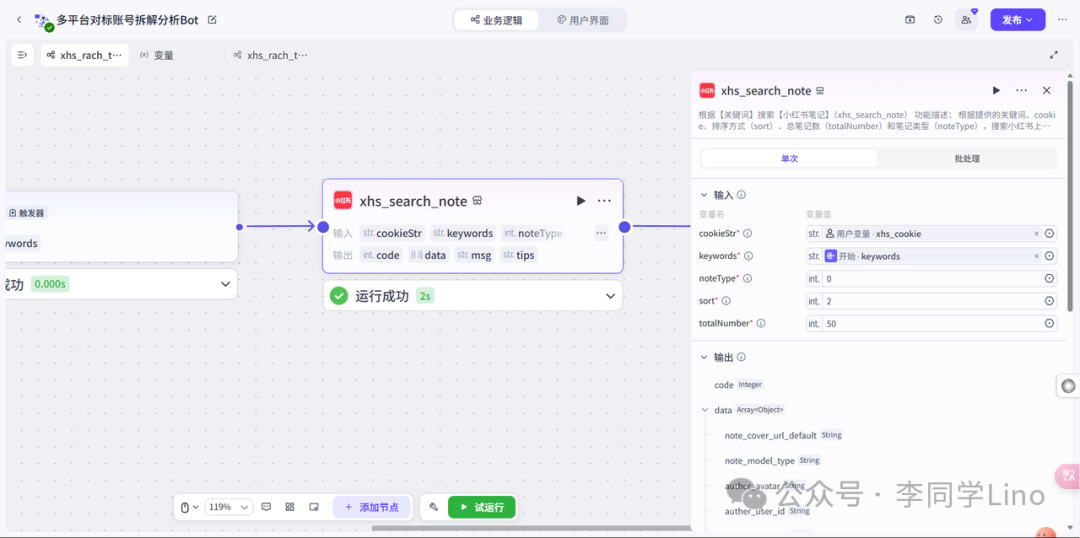
Task: Open variable selector for keywords field
Action: click(1049, 256)
